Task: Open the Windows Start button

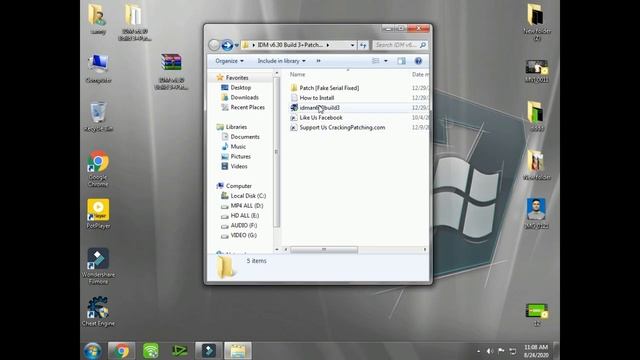Action: 93,351
